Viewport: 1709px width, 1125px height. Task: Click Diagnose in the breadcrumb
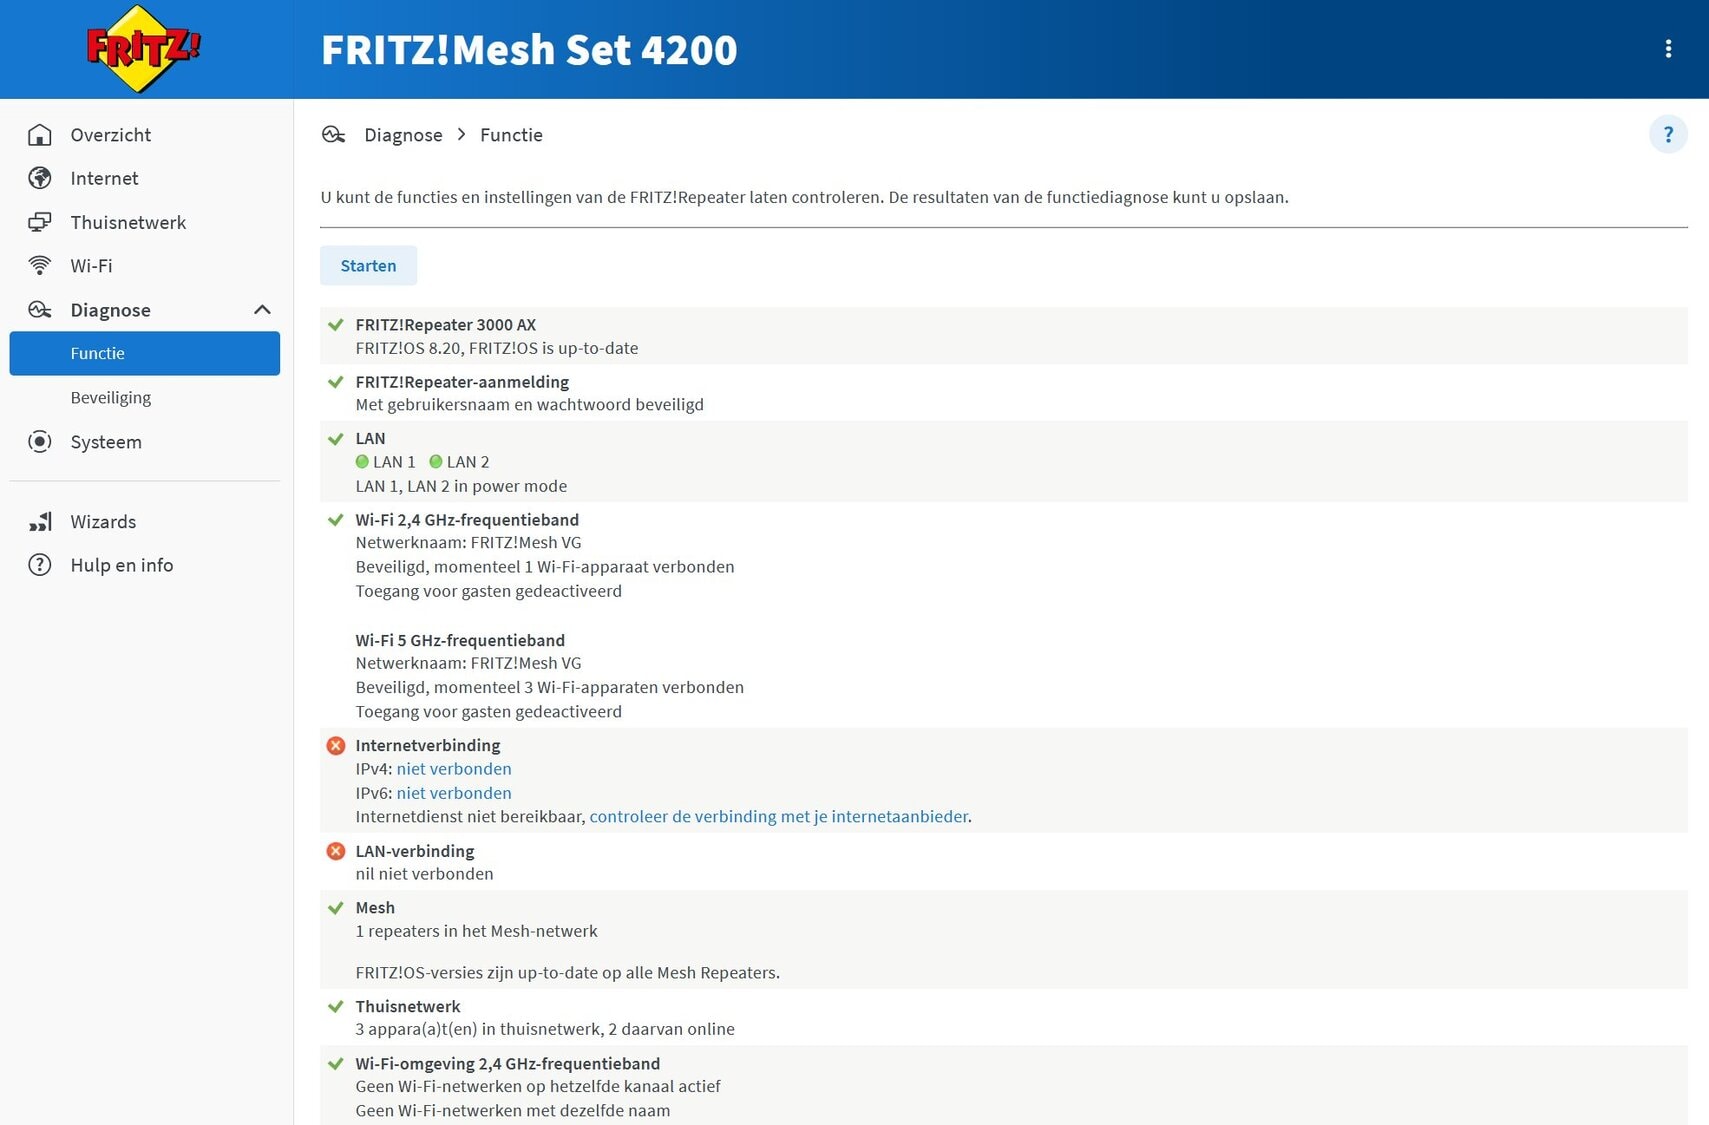click(x=403, y=135)
